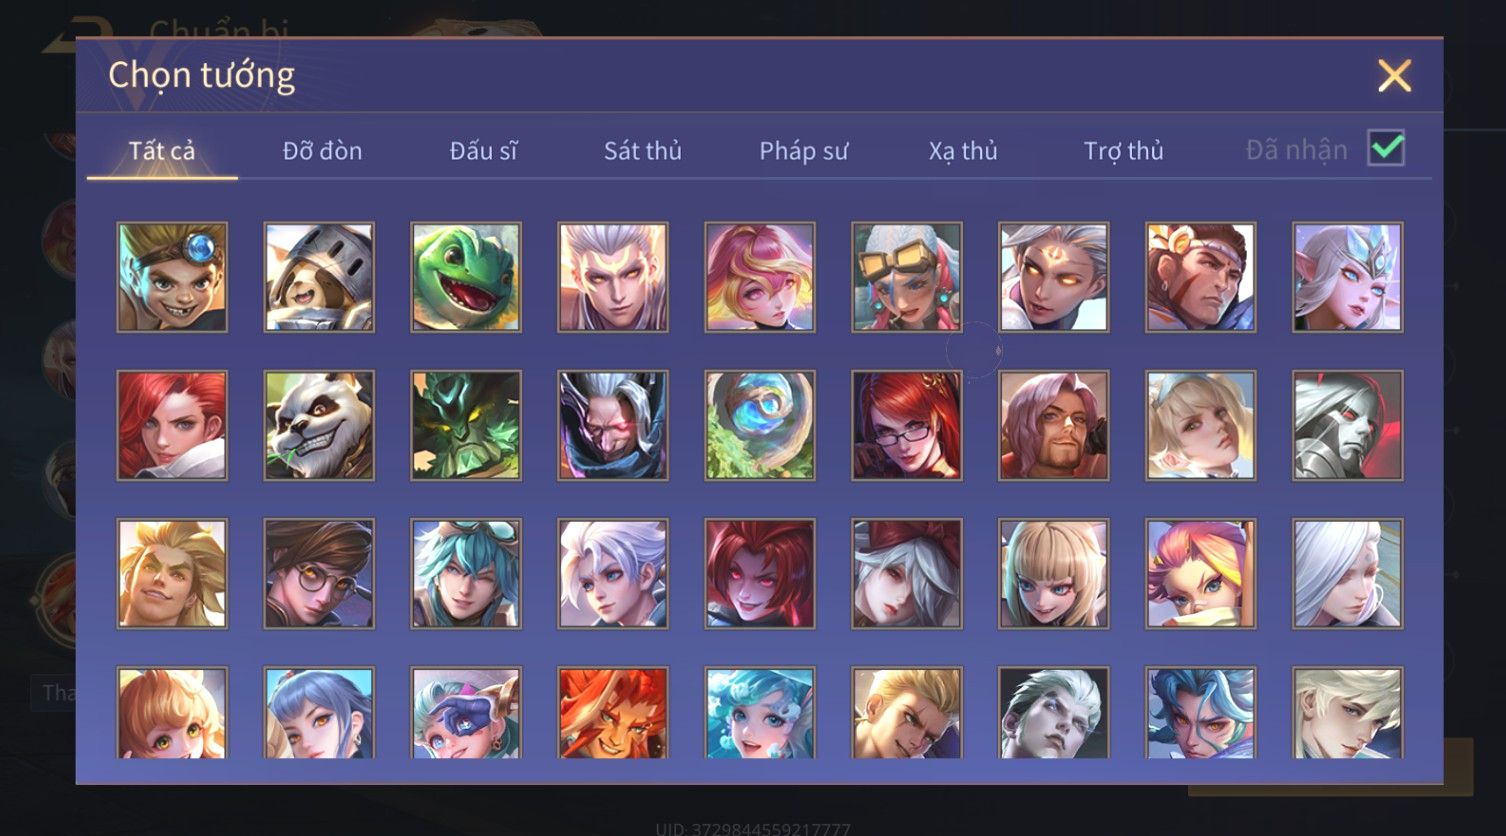Switch to the Pháp sư tab
This screenshot has width=1506, height=836.
pos(803,151)
